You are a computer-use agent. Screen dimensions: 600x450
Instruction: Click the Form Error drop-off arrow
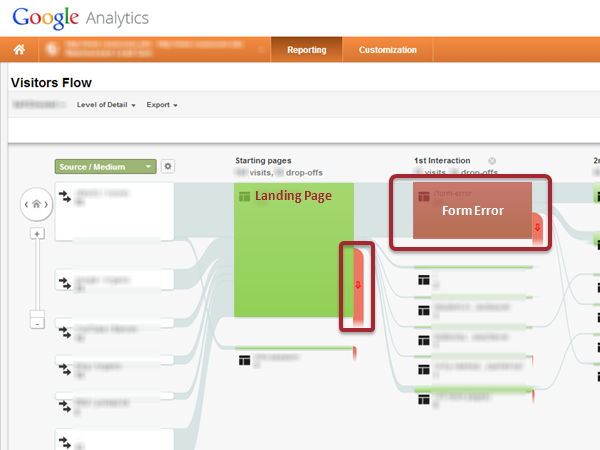point(537,228)
